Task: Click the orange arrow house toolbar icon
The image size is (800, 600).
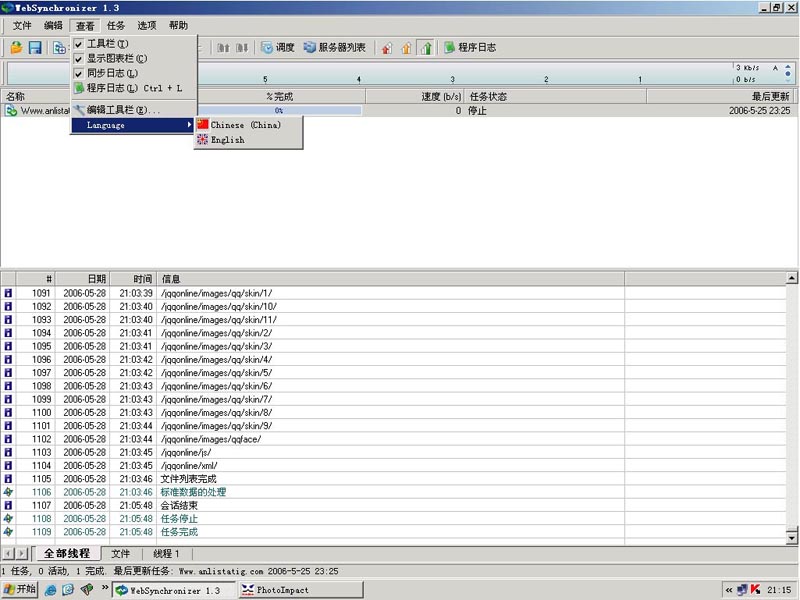Action: [x=406, y=48]
